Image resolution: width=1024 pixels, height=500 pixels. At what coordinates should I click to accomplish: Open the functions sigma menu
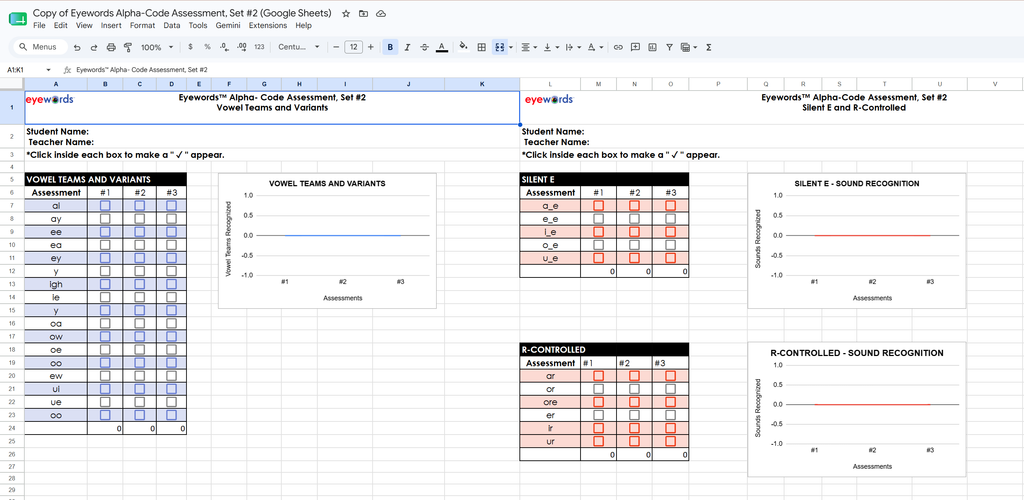pyautogui.click(x=709, y=47)
